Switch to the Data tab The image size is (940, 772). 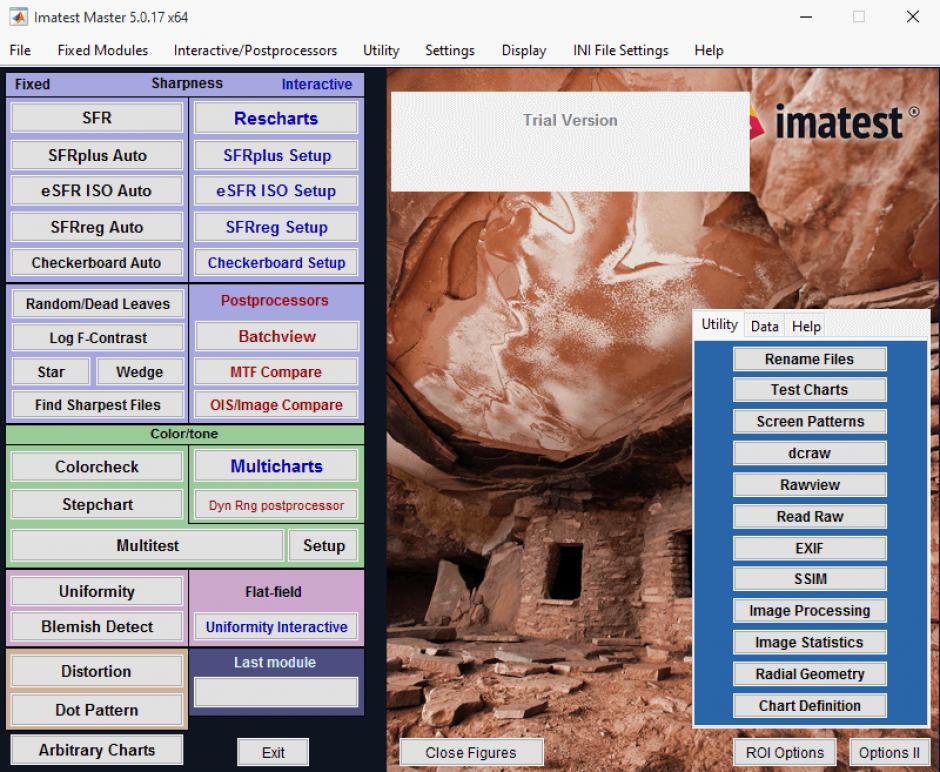(764, 326)
